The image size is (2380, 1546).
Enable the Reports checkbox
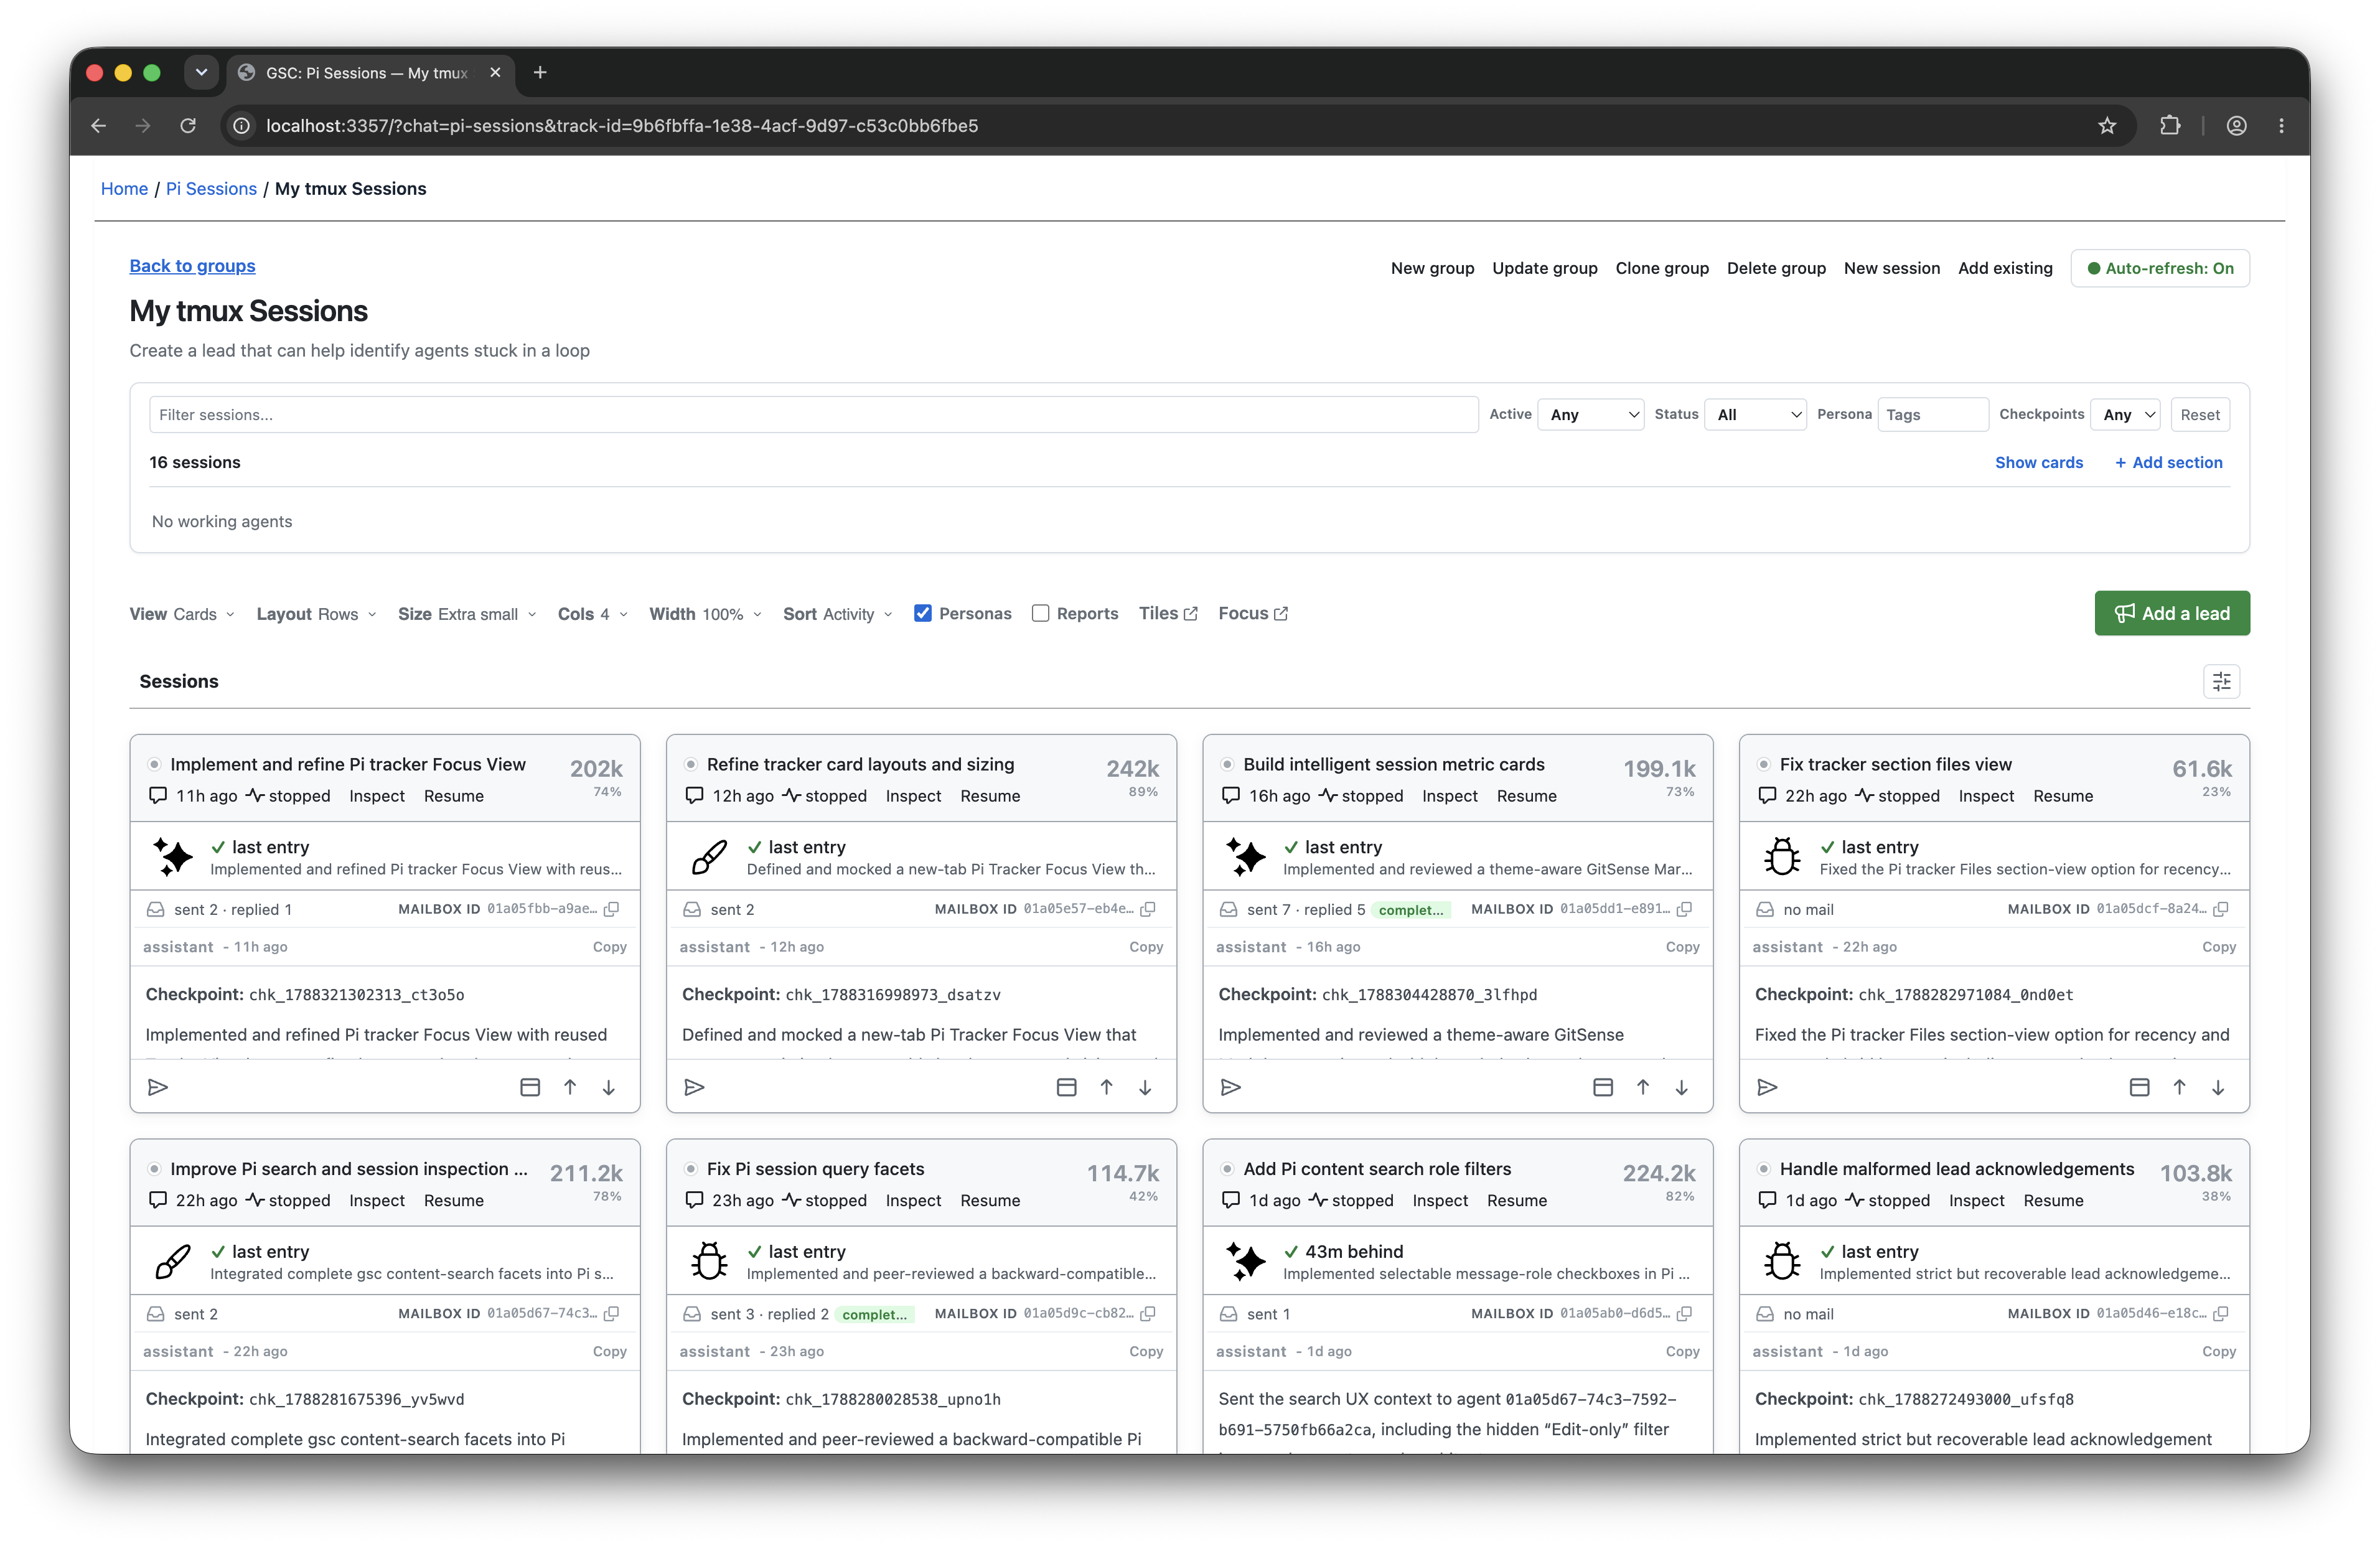(1040, 613)
